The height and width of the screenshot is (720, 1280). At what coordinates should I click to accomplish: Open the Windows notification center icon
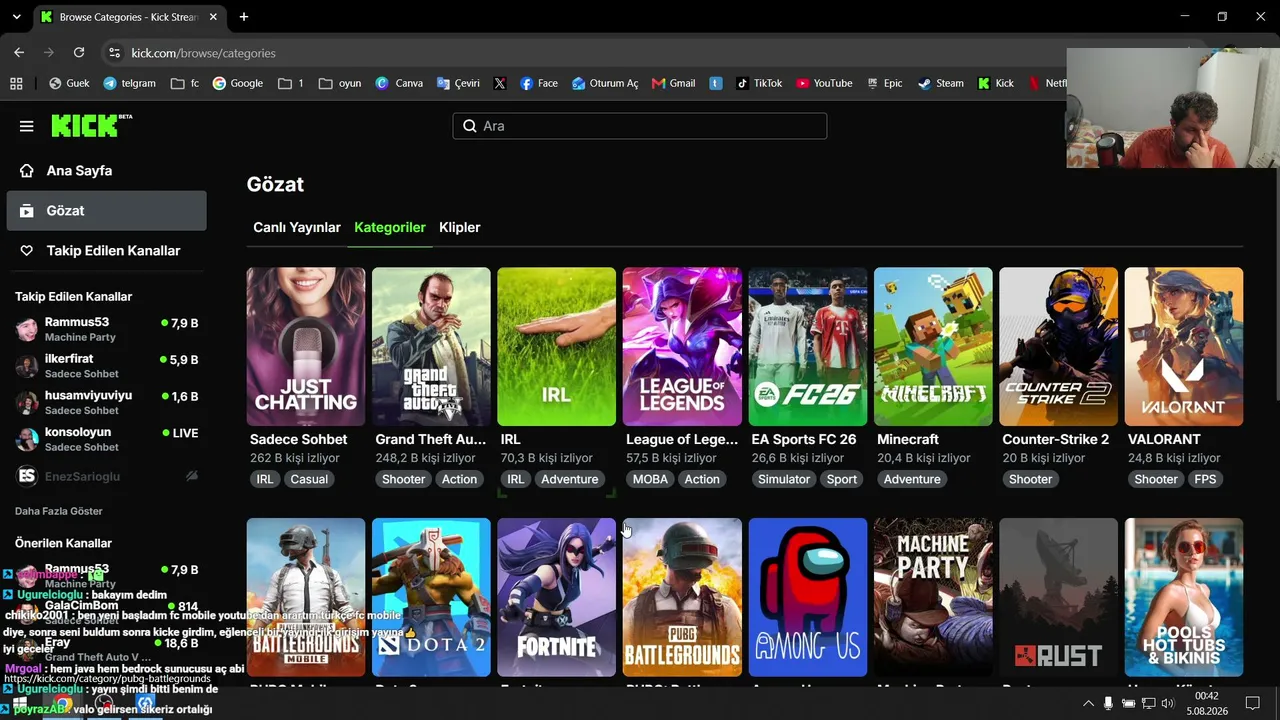point(1252,703)
